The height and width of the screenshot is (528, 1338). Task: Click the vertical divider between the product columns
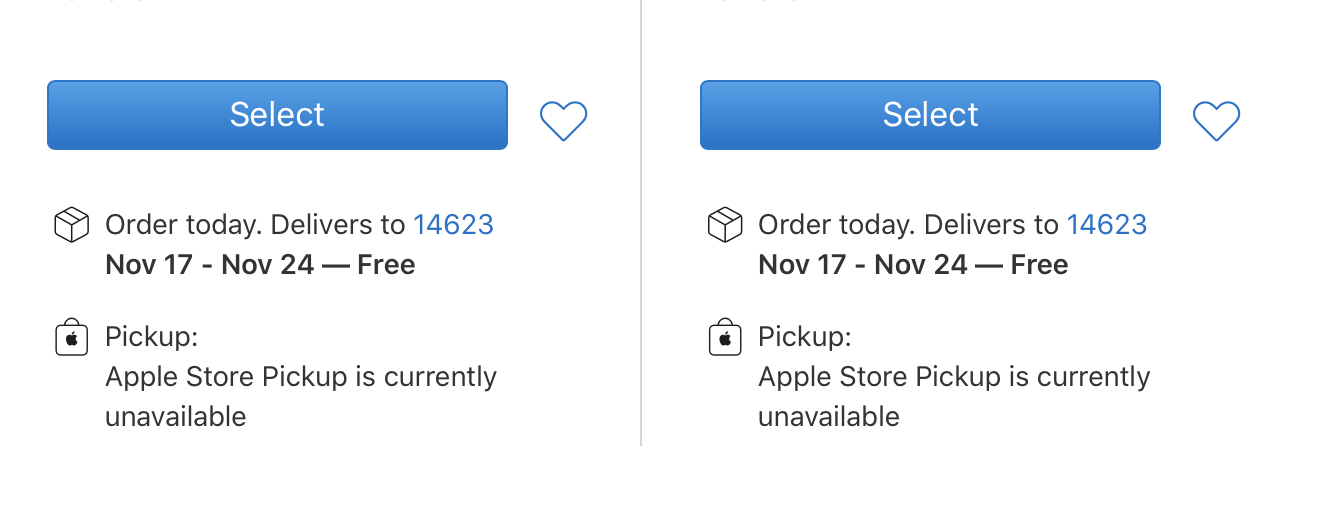click(641, 250)
